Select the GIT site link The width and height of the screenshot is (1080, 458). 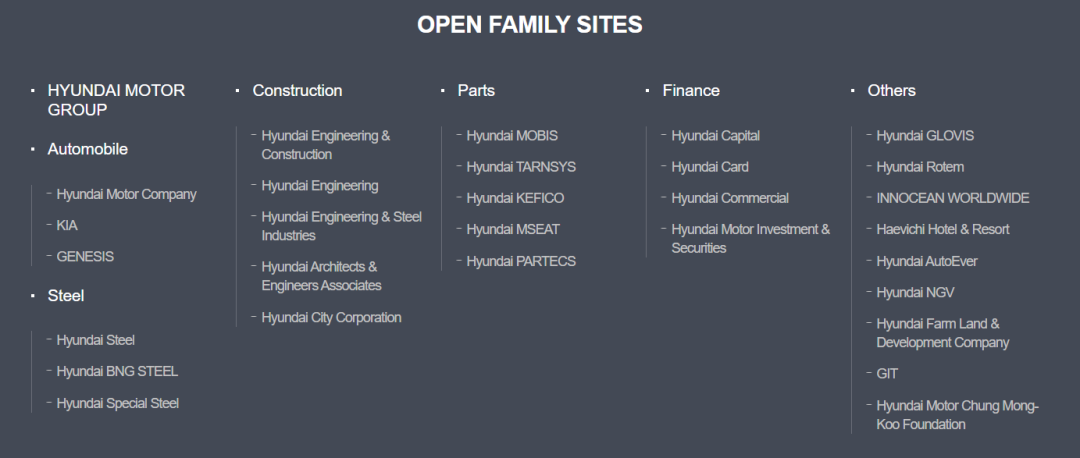point(887,373)
